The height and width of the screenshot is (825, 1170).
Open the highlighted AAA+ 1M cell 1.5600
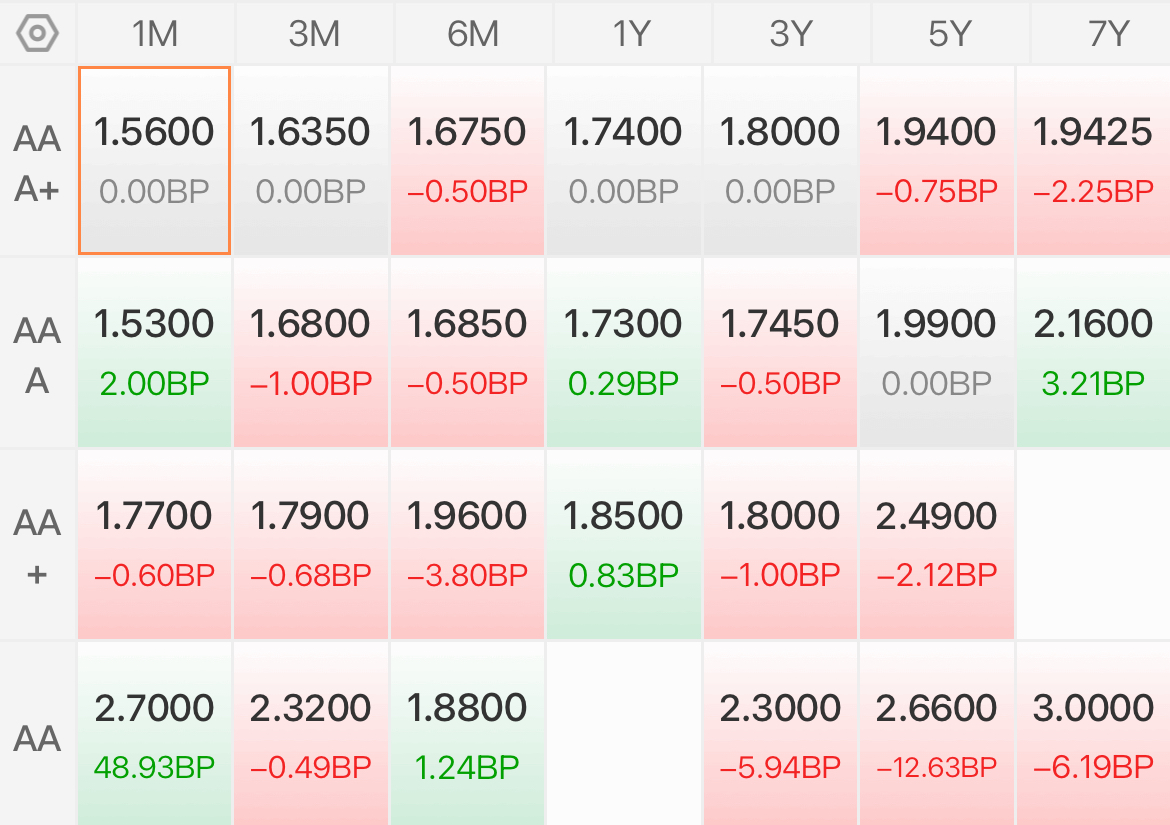coord(154,160)
